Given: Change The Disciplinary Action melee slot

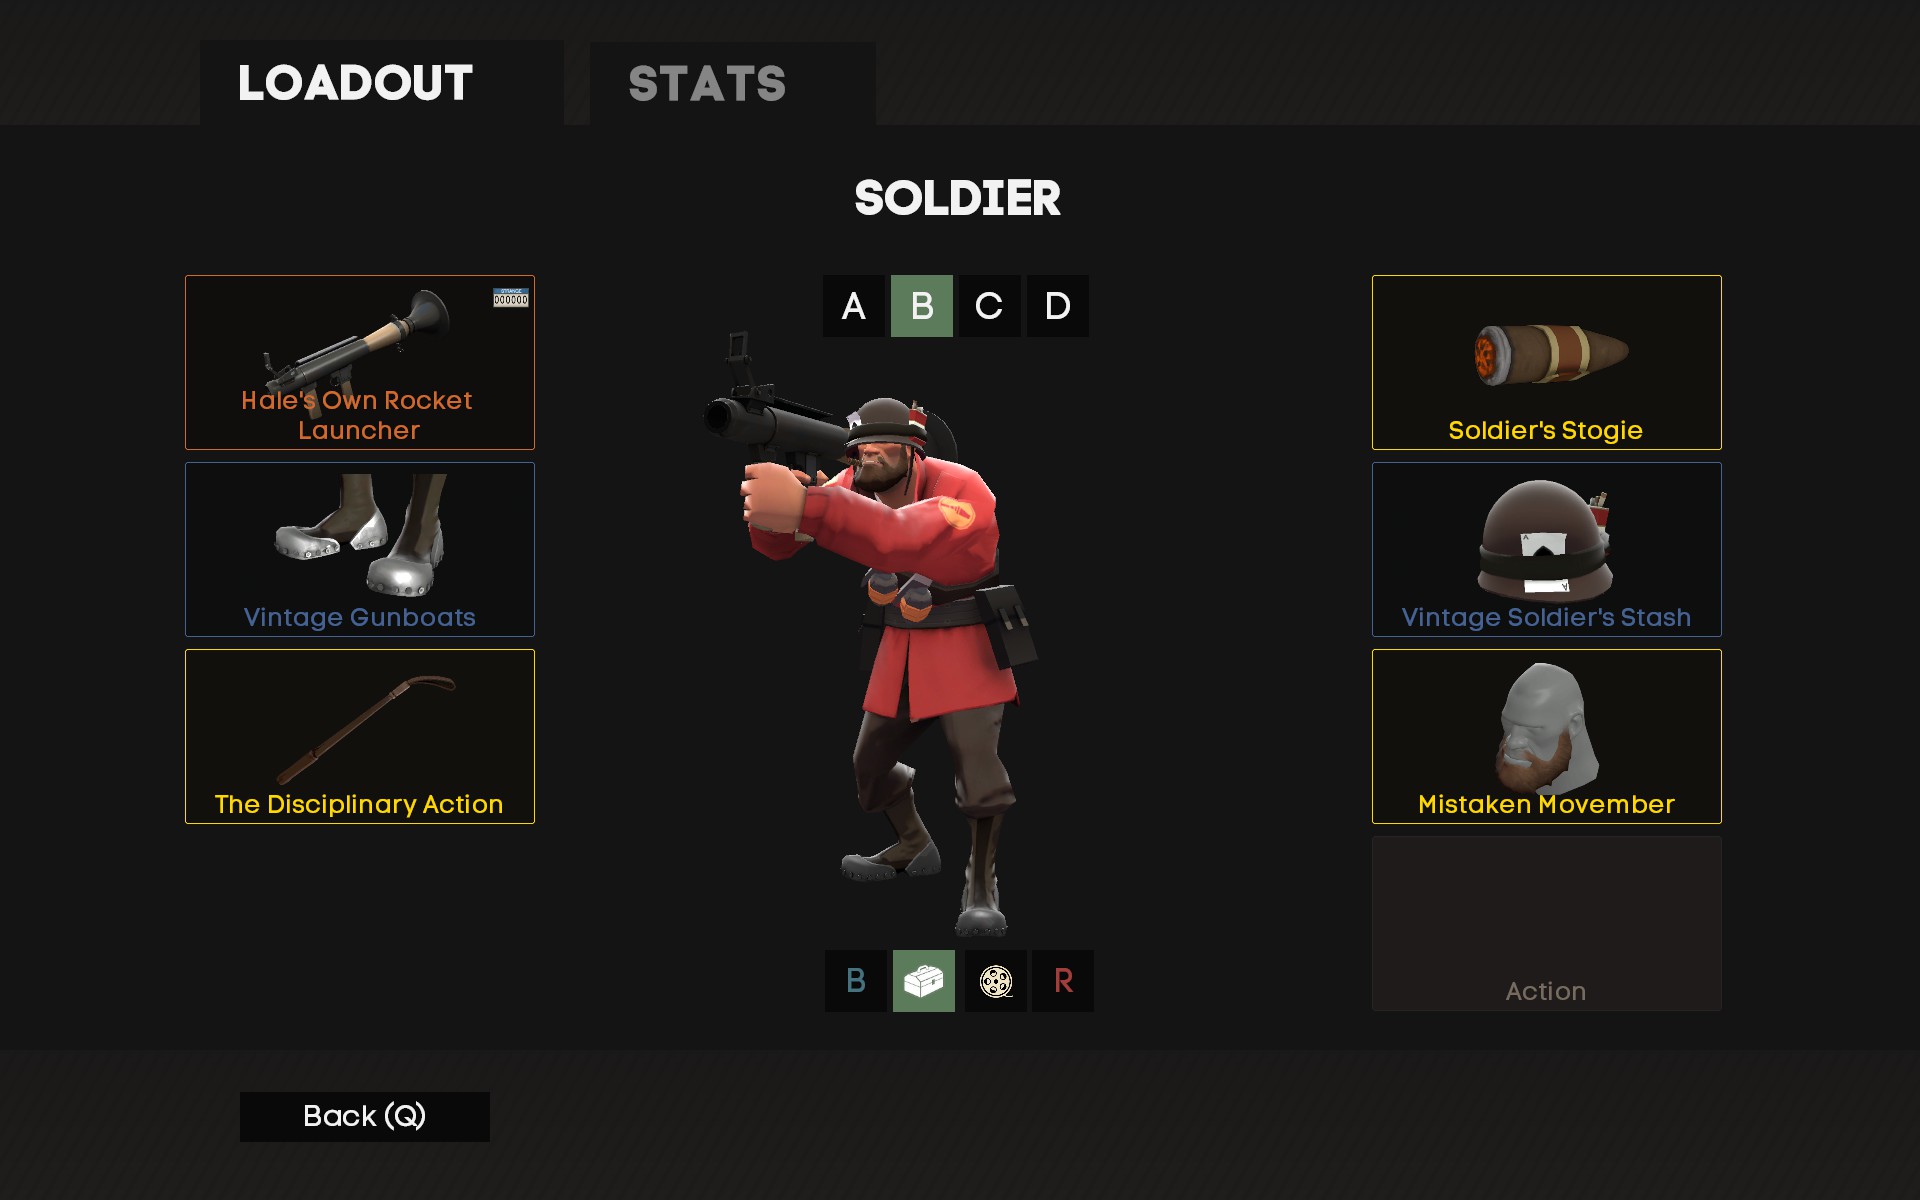Looking at the screenshot, I should pyautogui.click(x=360, y=736).
